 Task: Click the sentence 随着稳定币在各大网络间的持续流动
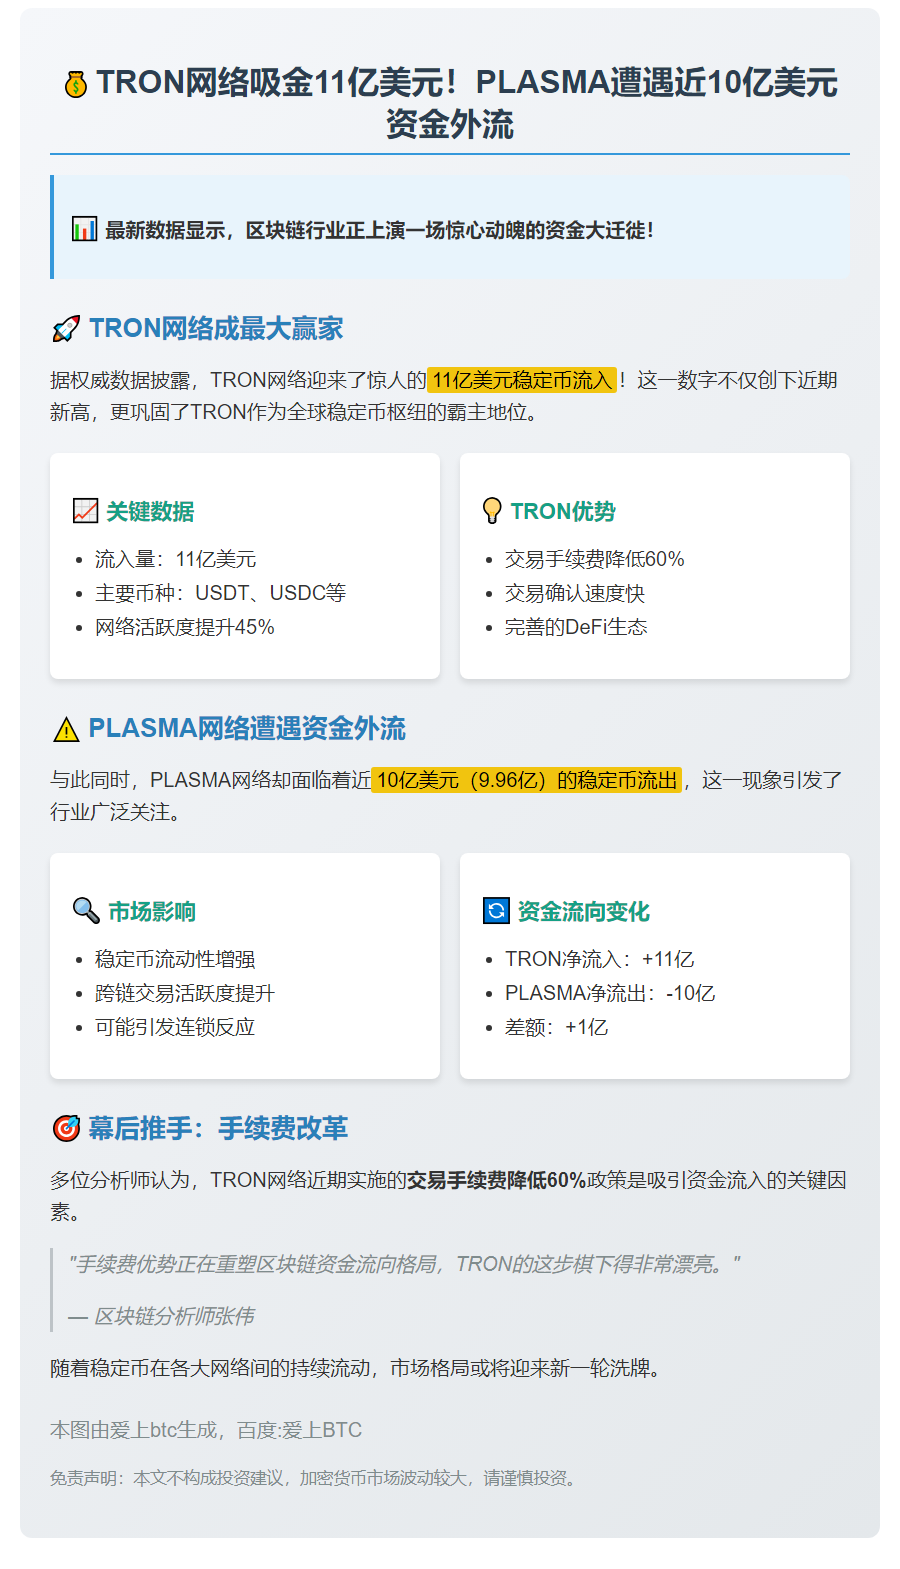point(356,1368)
